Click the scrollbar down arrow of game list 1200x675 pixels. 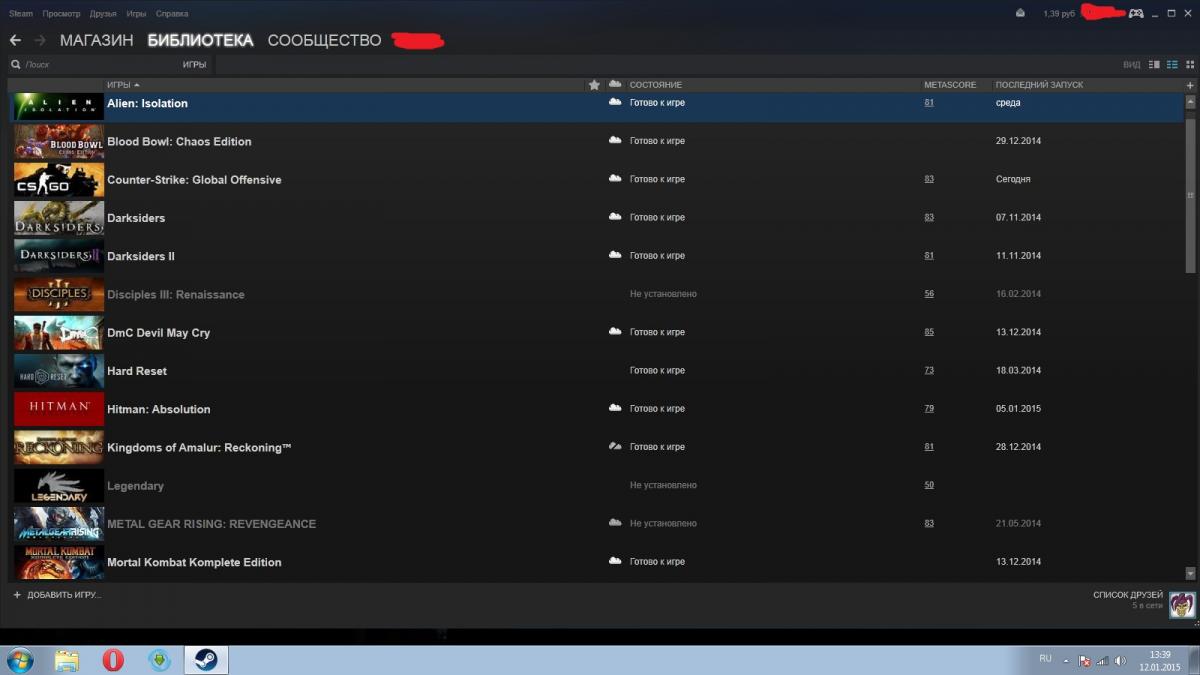[1190, 573]
